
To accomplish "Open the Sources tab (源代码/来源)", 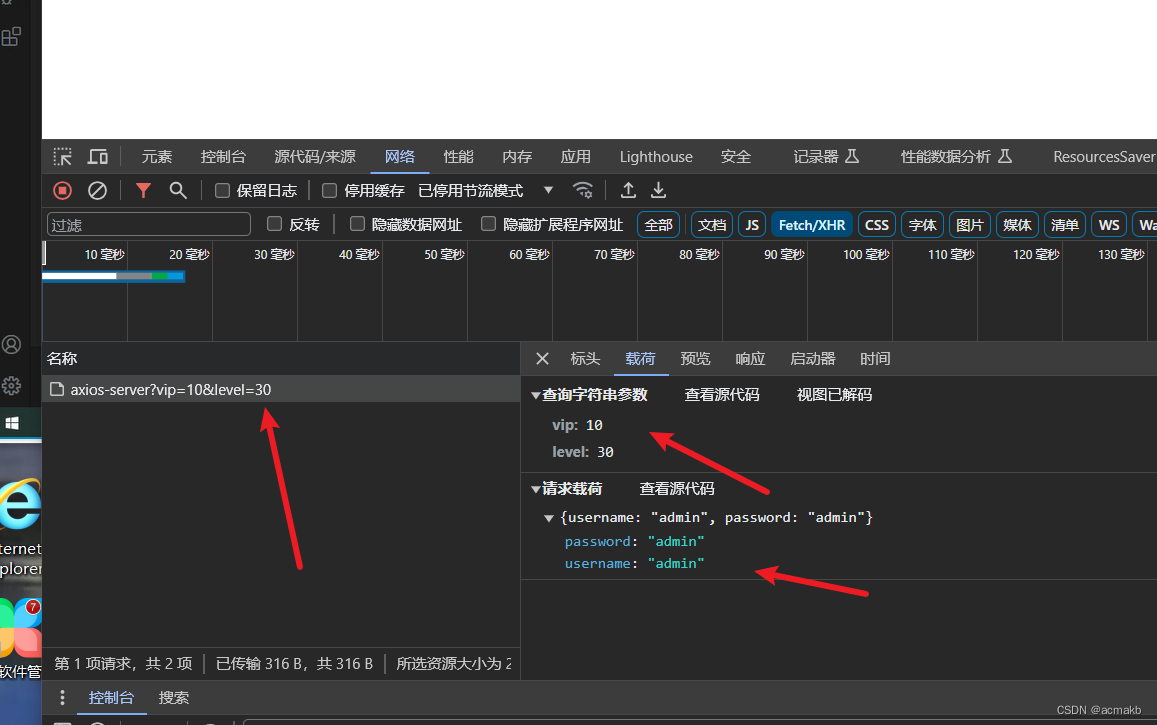I will click(315, 156).
